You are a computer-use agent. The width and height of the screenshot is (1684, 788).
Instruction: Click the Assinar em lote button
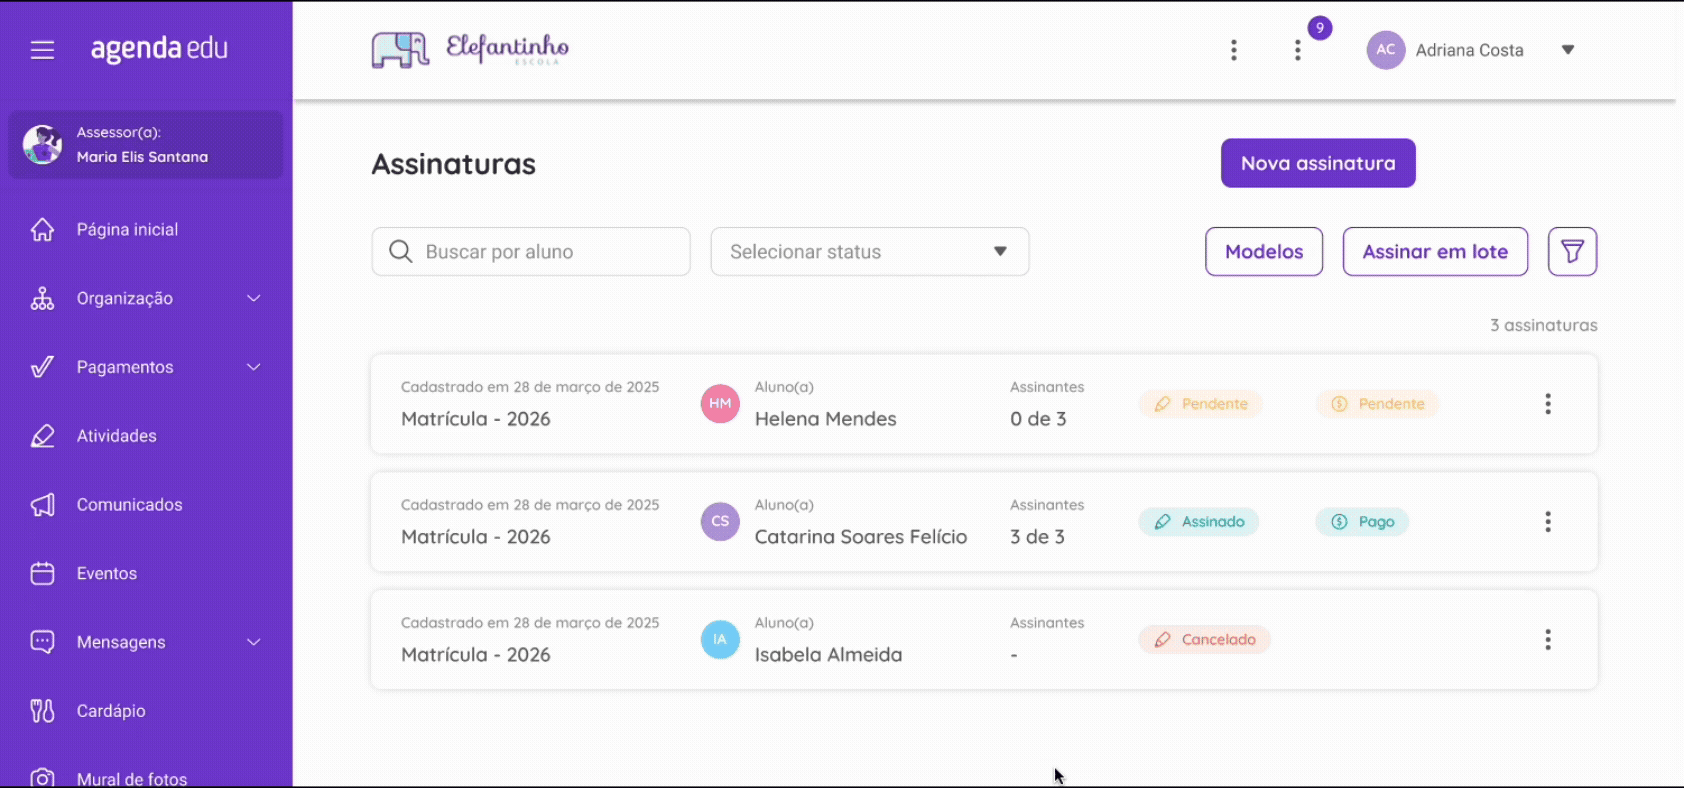(1435, 251)
